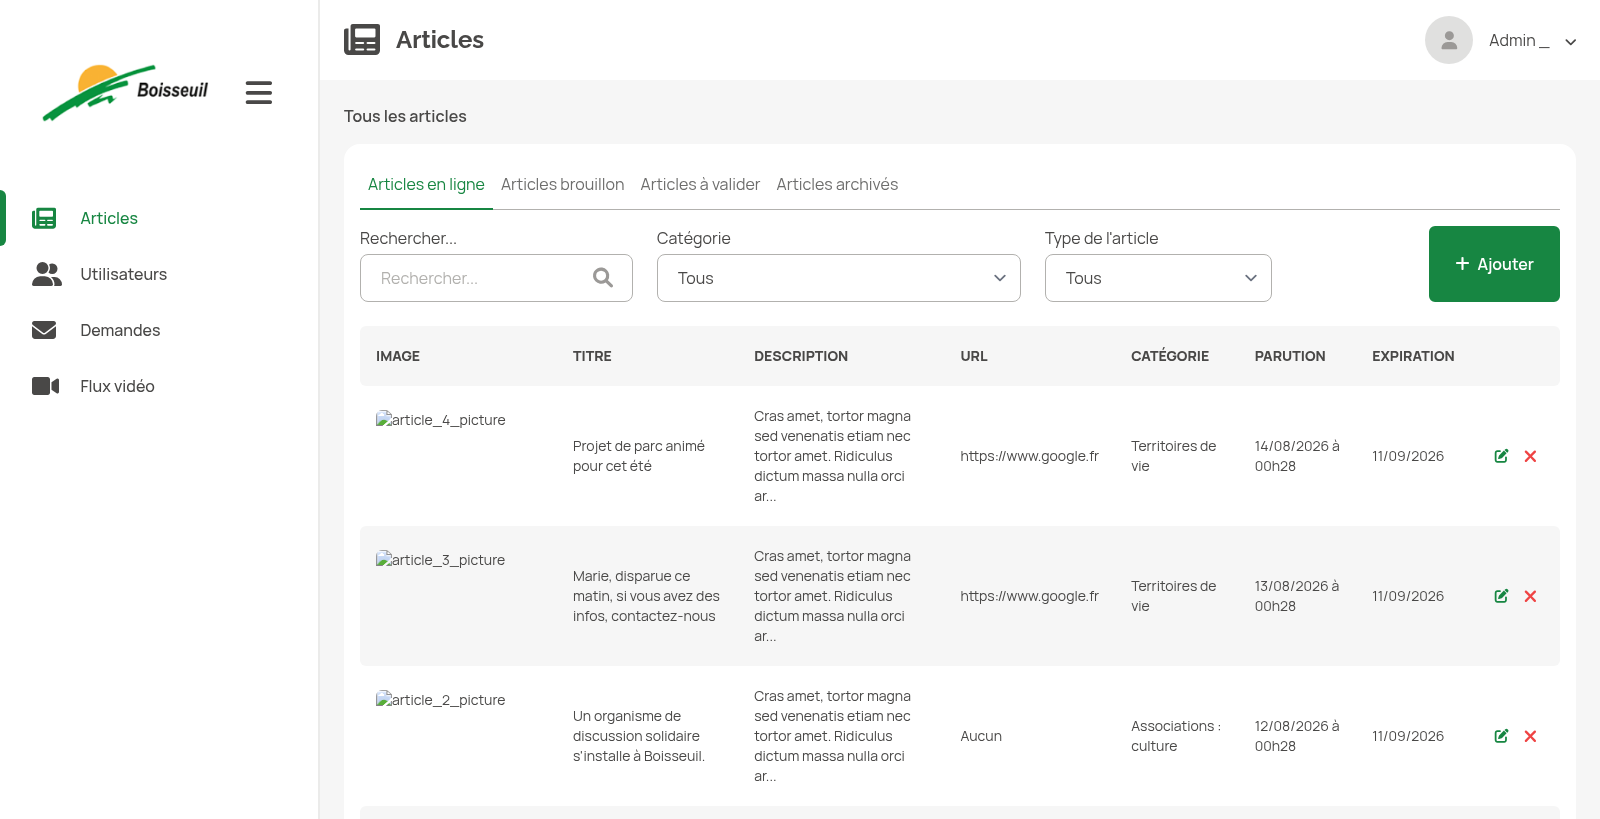This screenshot has height=819, width=1600.
Task: Click the '14/08/2026 à 00h28' parution cell
Action: (1297, 456)
